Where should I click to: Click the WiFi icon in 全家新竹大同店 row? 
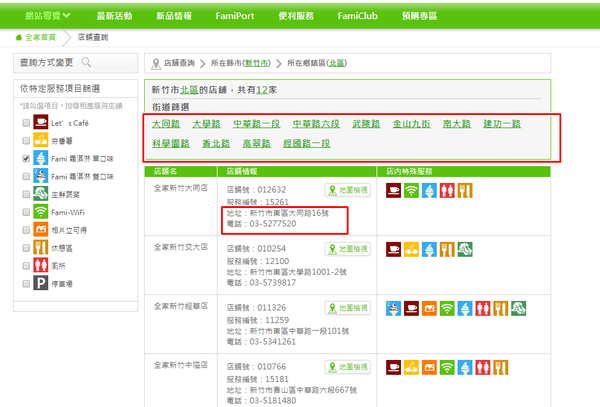coord(411,190)
